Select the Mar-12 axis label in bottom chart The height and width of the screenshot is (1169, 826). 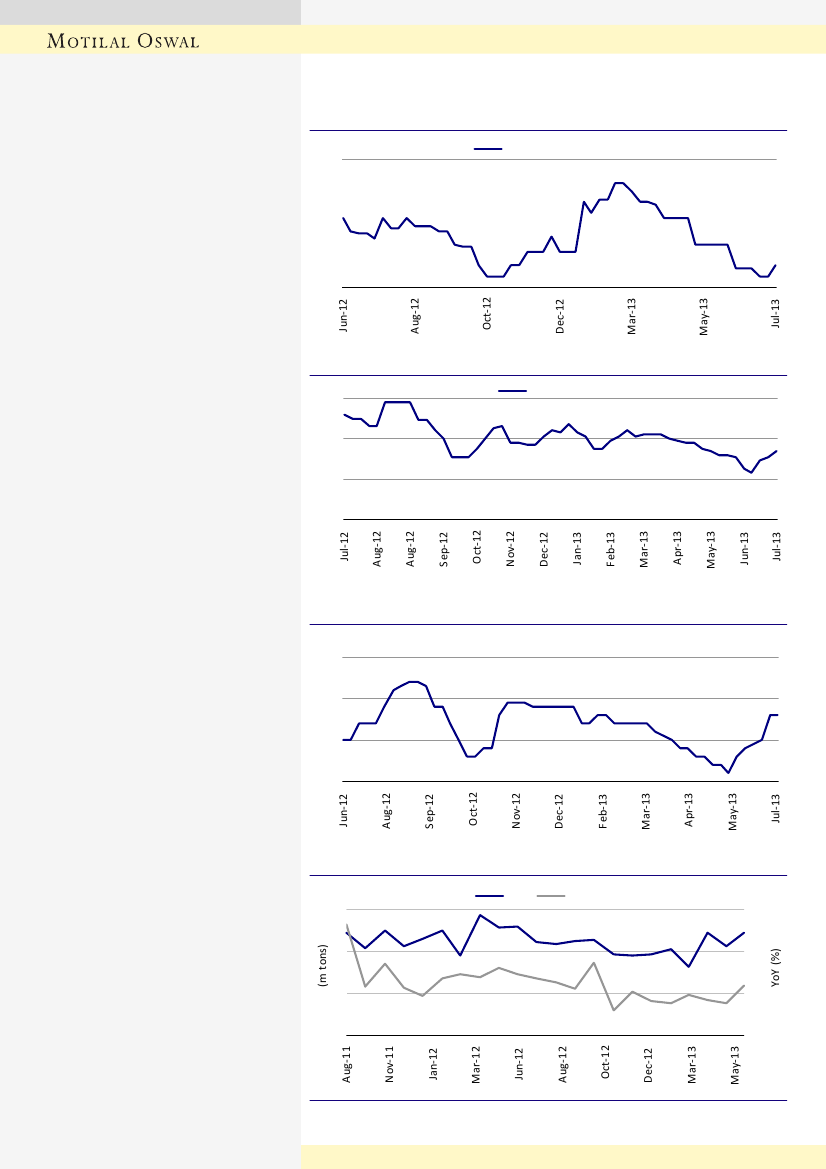pyautogui.click(x=477, y=1064)
